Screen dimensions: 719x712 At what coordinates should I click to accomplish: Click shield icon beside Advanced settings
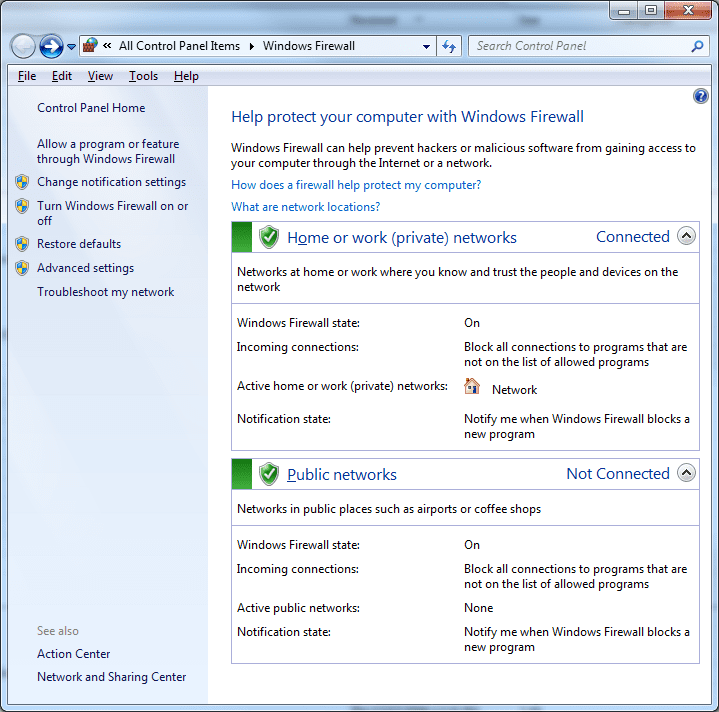coord(22,268)
